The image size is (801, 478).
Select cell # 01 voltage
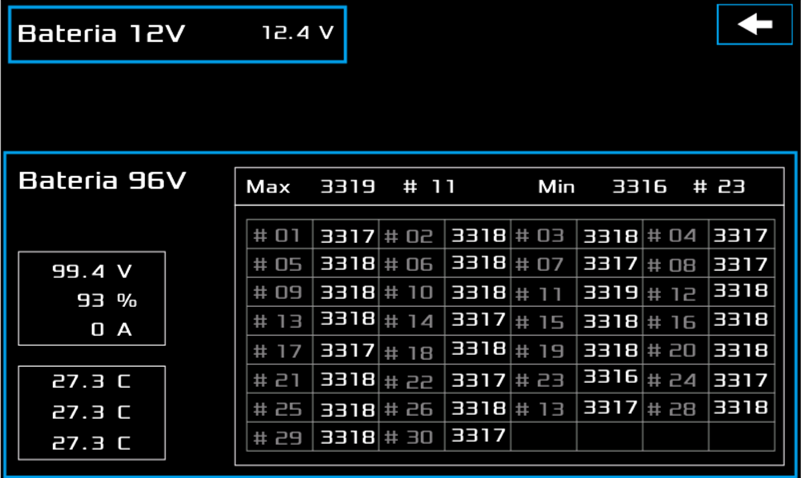348,236
